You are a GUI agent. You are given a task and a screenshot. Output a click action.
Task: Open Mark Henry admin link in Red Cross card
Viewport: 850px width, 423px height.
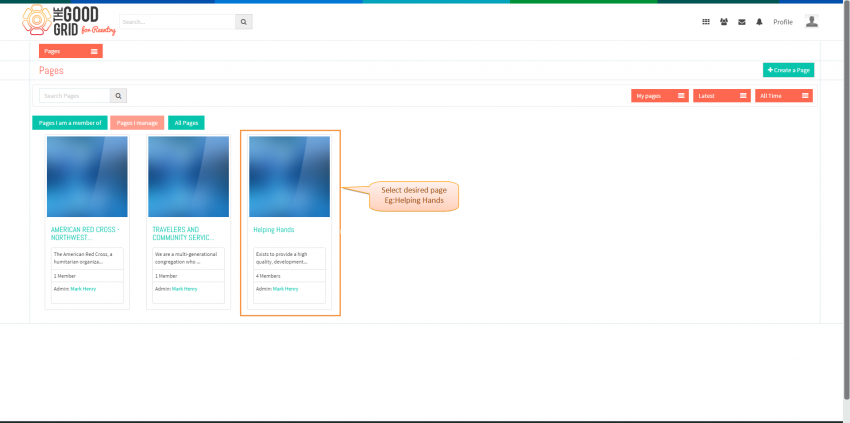click(x=83, y=289)
